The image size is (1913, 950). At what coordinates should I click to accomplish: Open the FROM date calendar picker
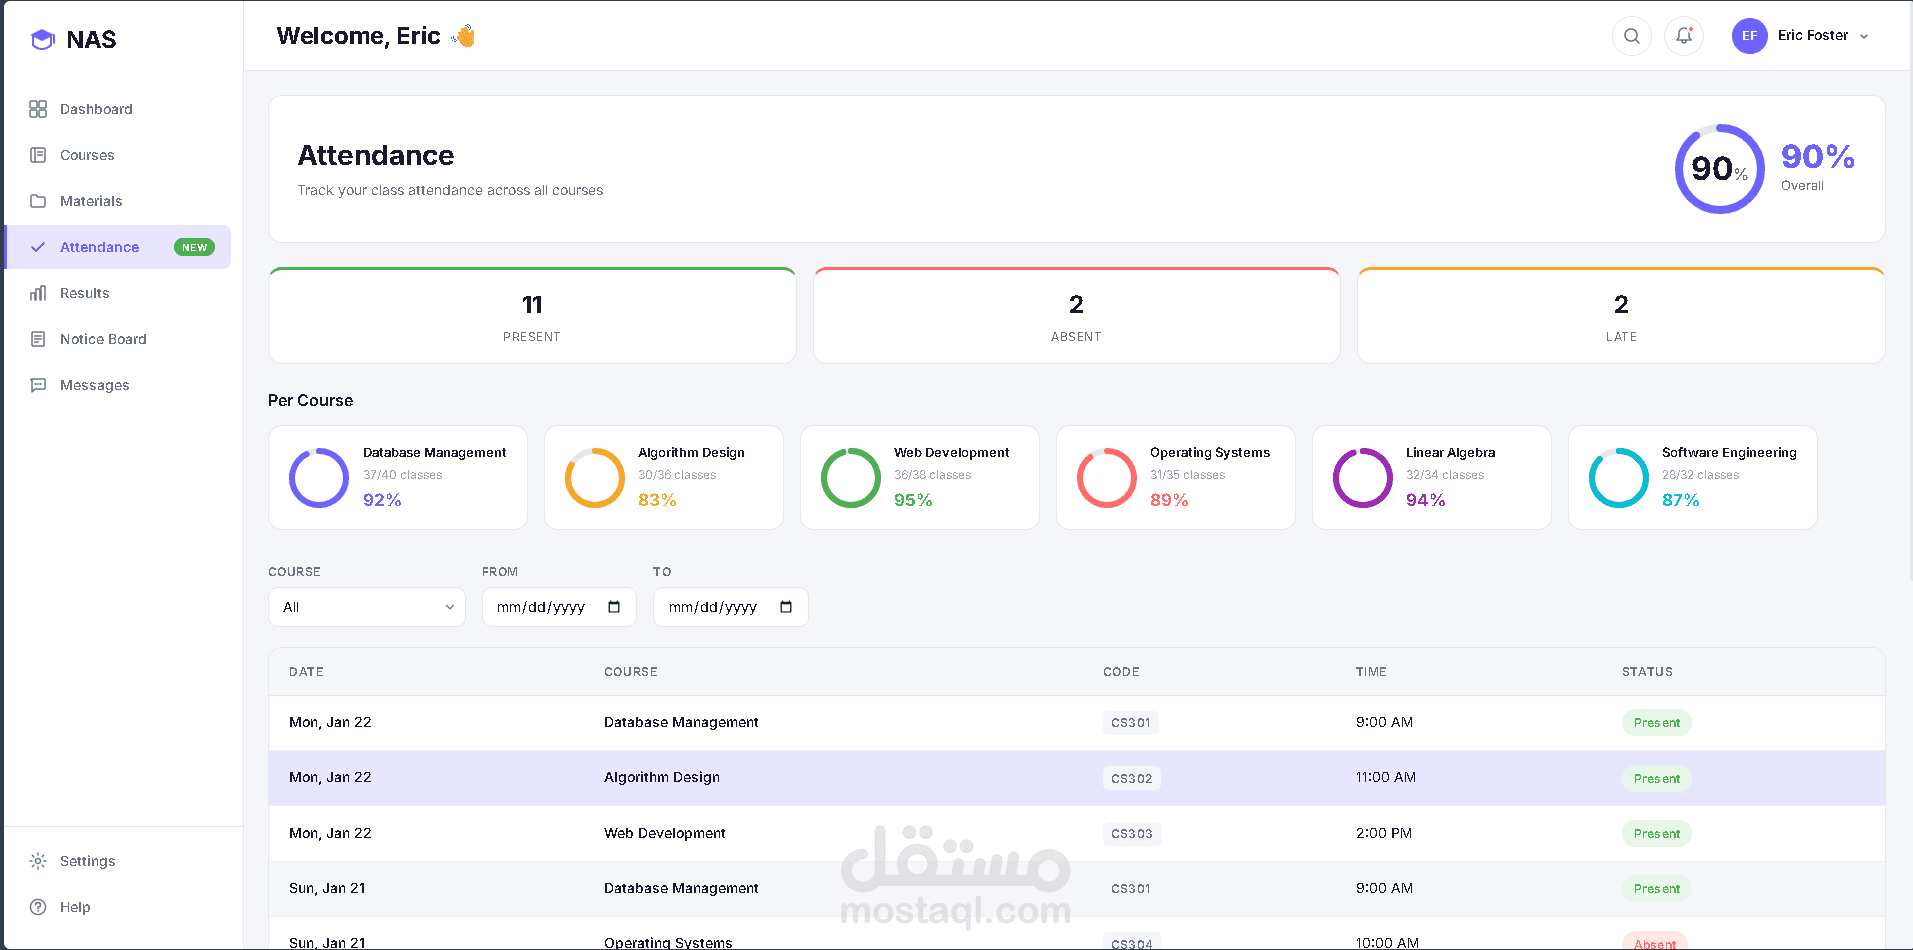pos(614,607)
